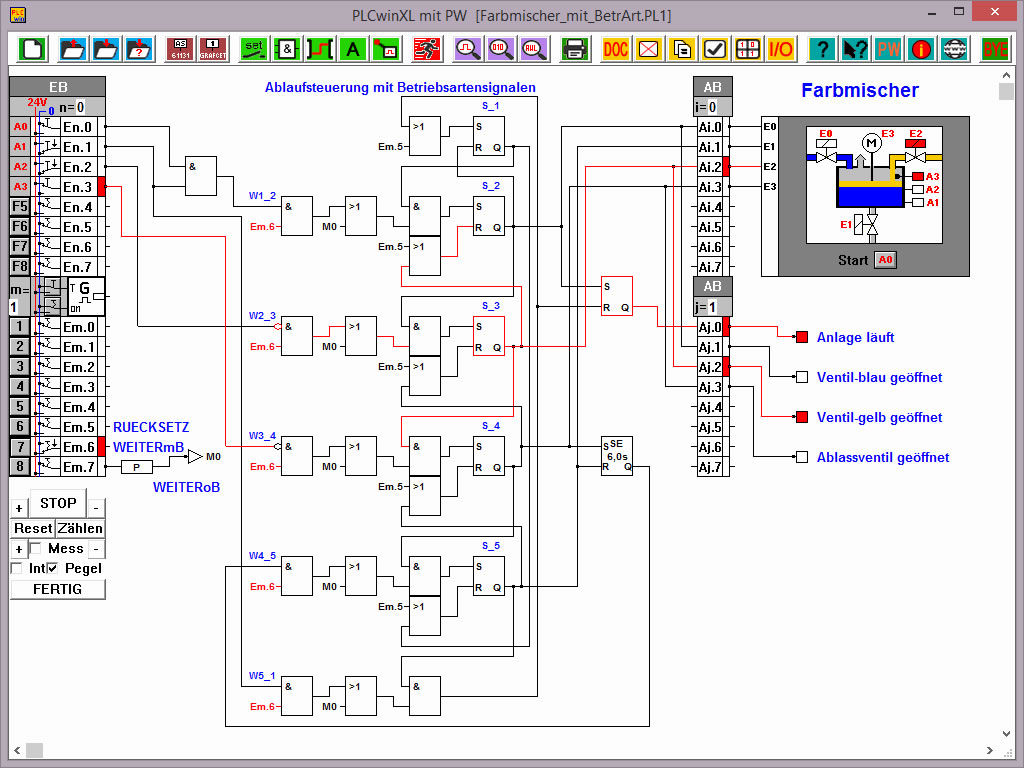
Task: Click the Start A0 button in Farbmischer
Action: pos(885,260)
